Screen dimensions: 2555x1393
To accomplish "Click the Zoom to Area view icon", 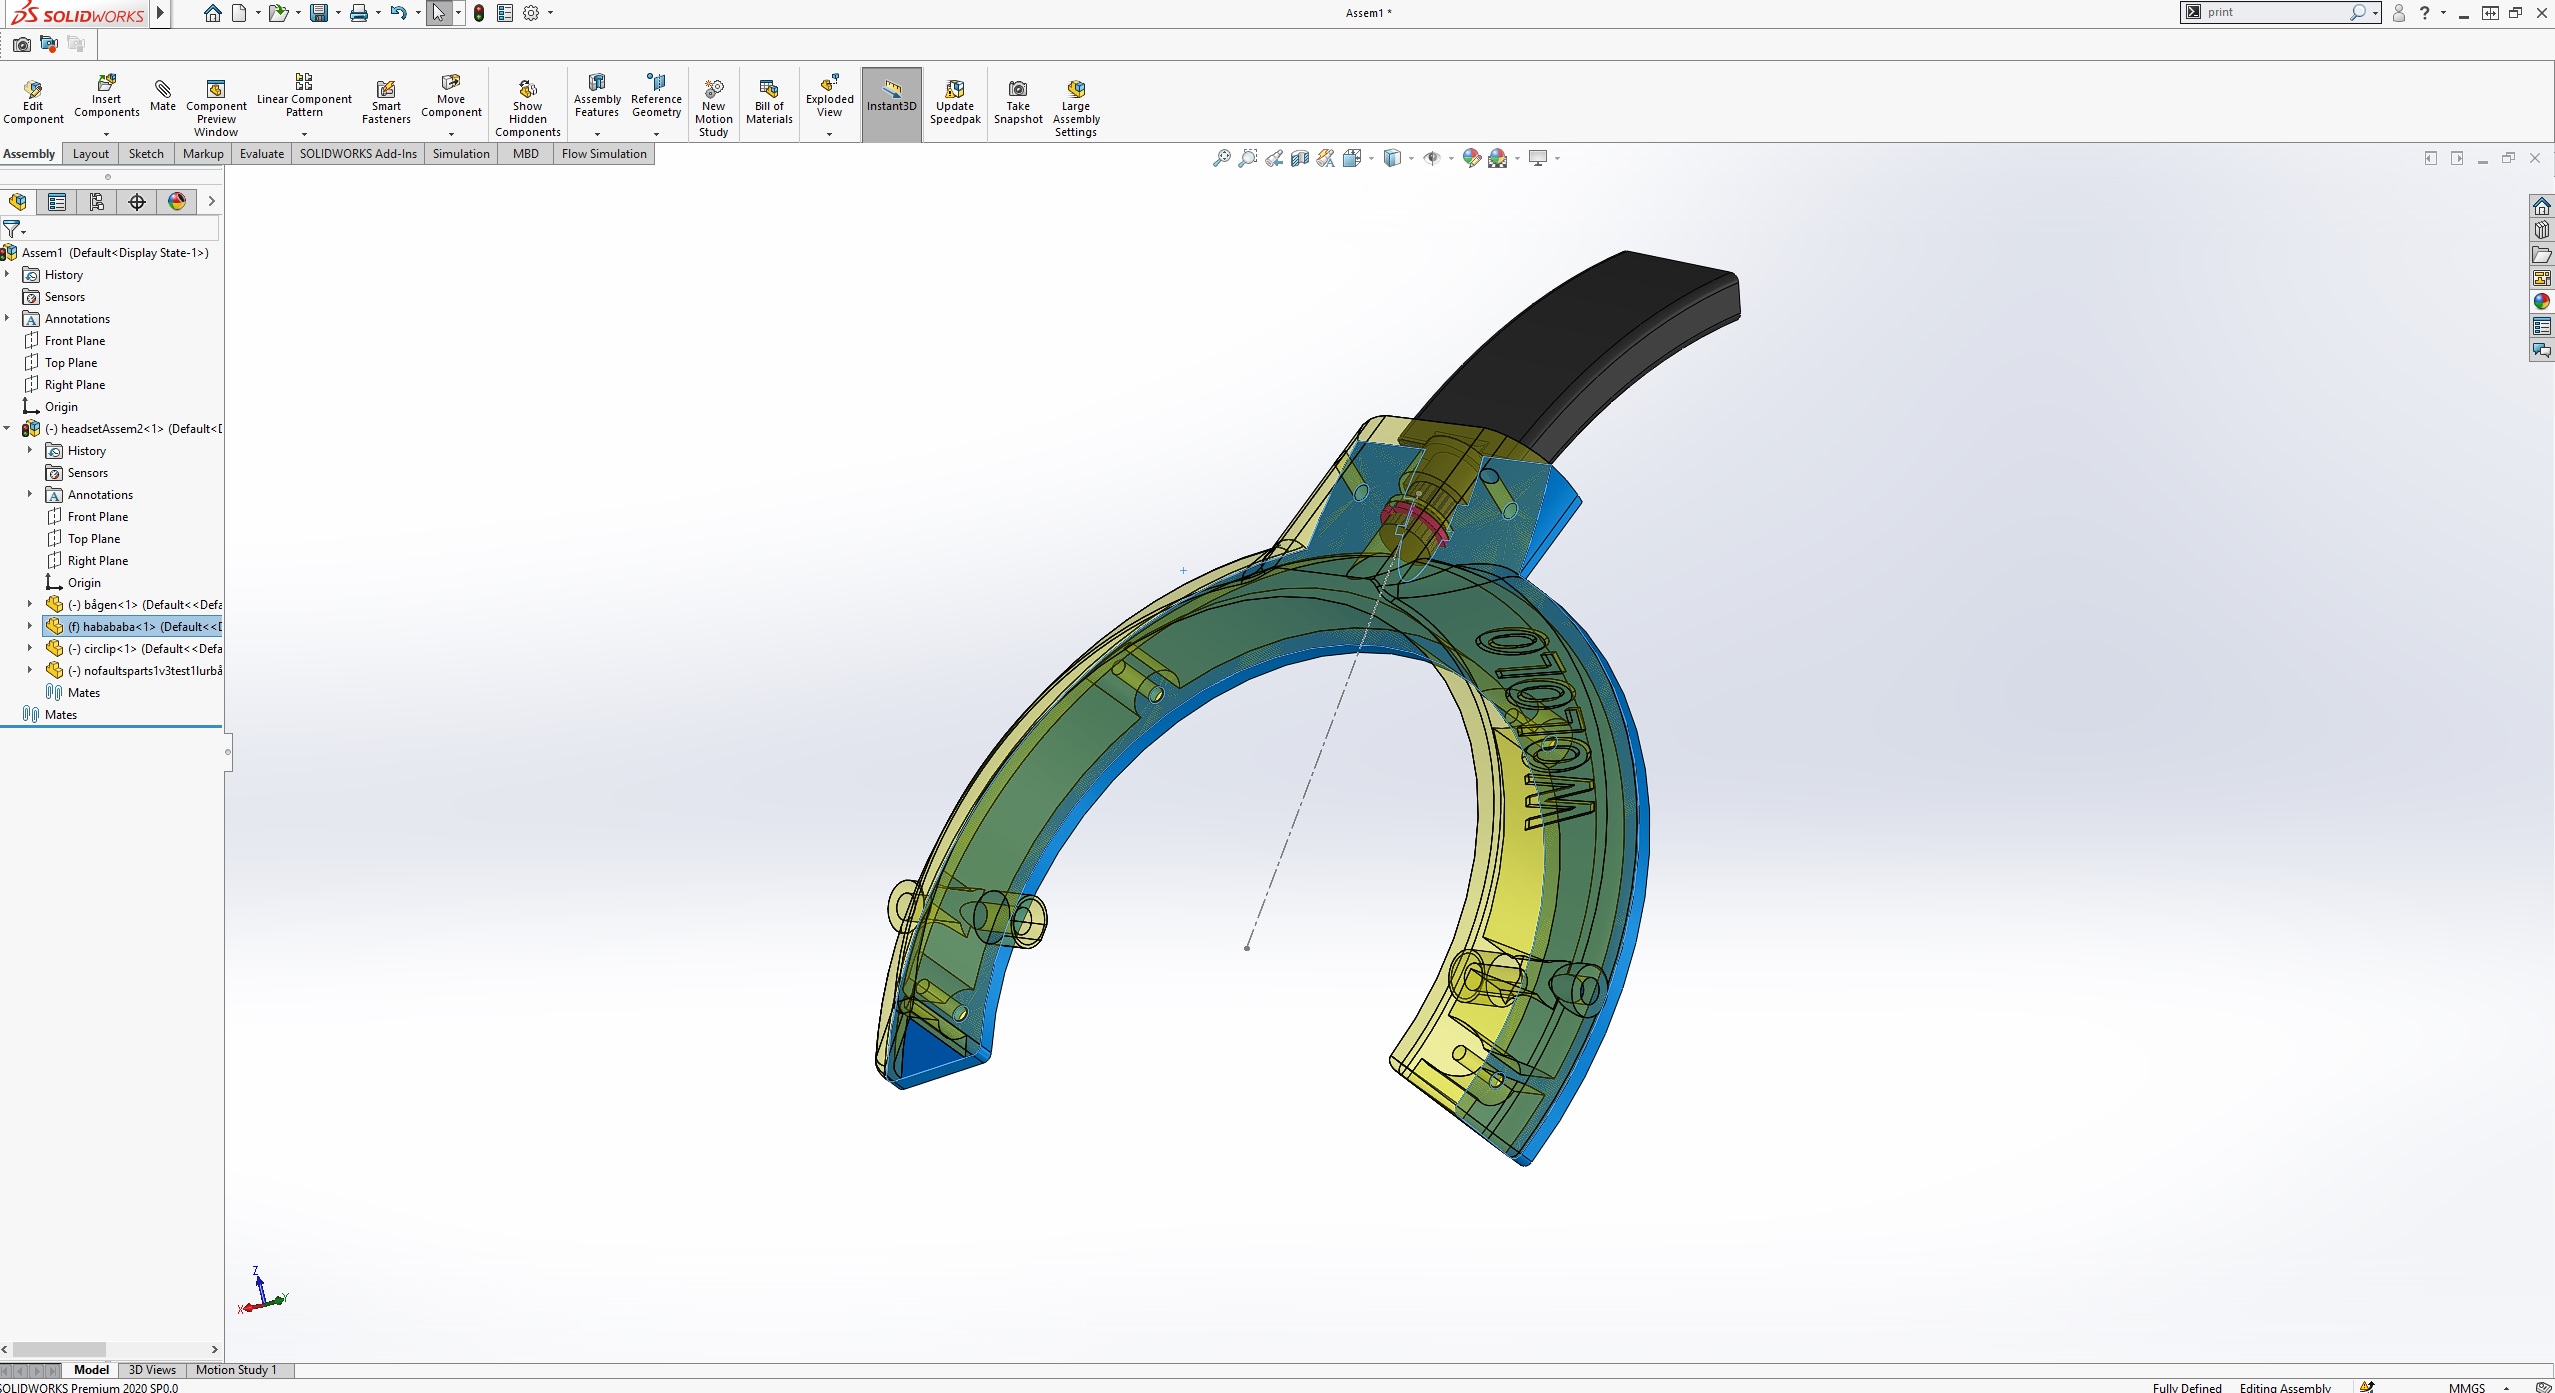I will [1248, 158].
